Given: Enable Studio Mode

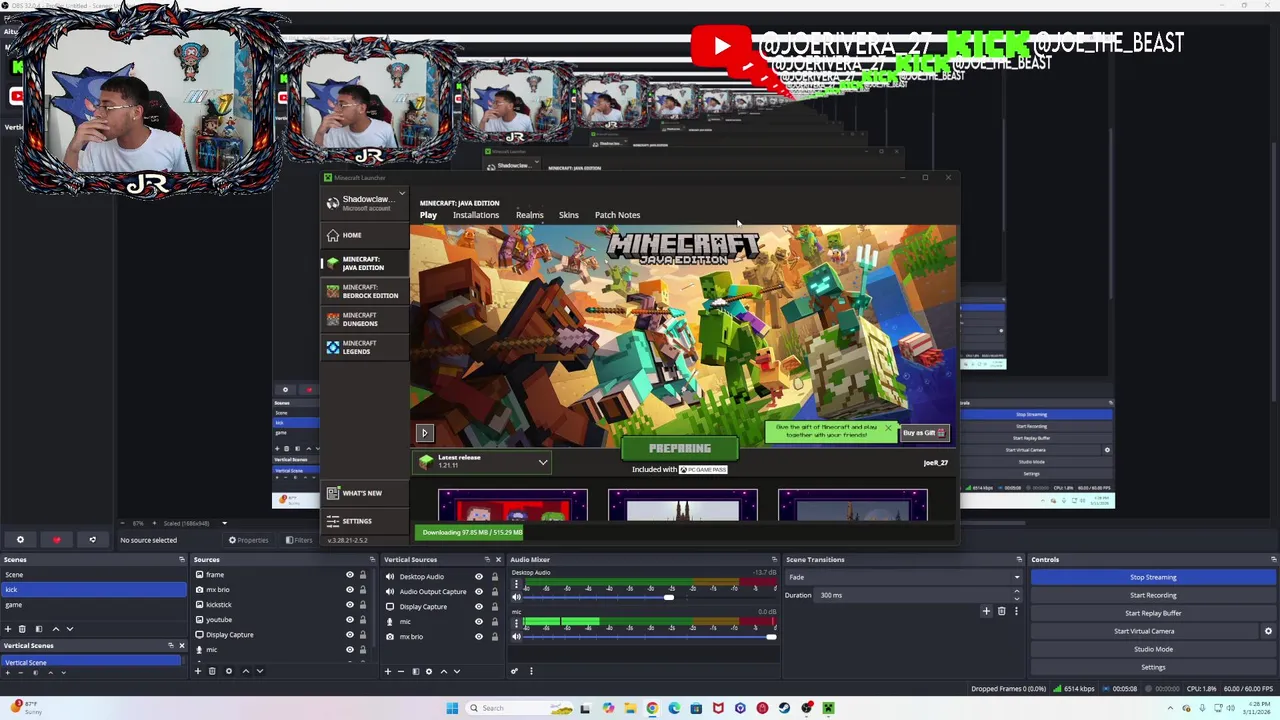Looking at the screenshot, I should tap(1153, 649).
